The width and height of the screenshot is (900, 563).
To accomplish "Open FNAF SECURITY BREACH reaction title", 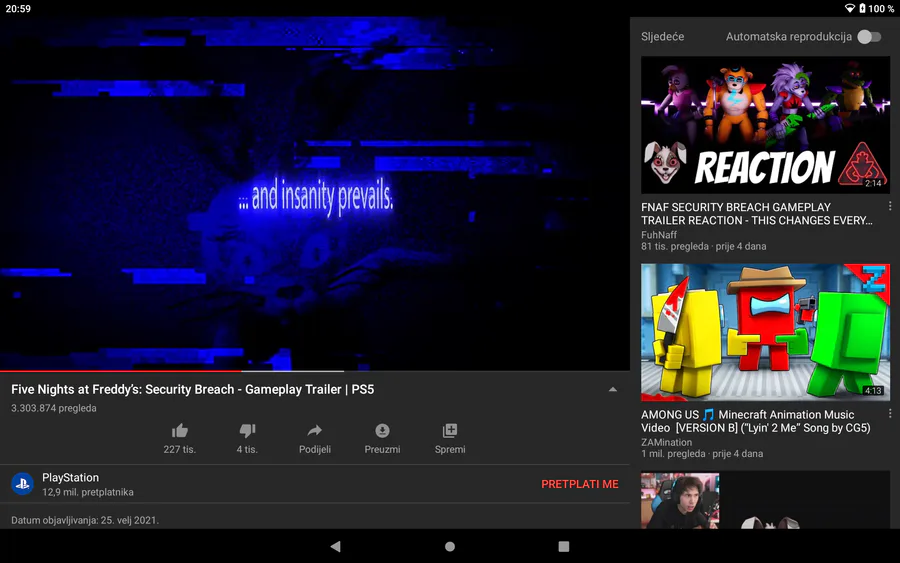I will point(757,213).
